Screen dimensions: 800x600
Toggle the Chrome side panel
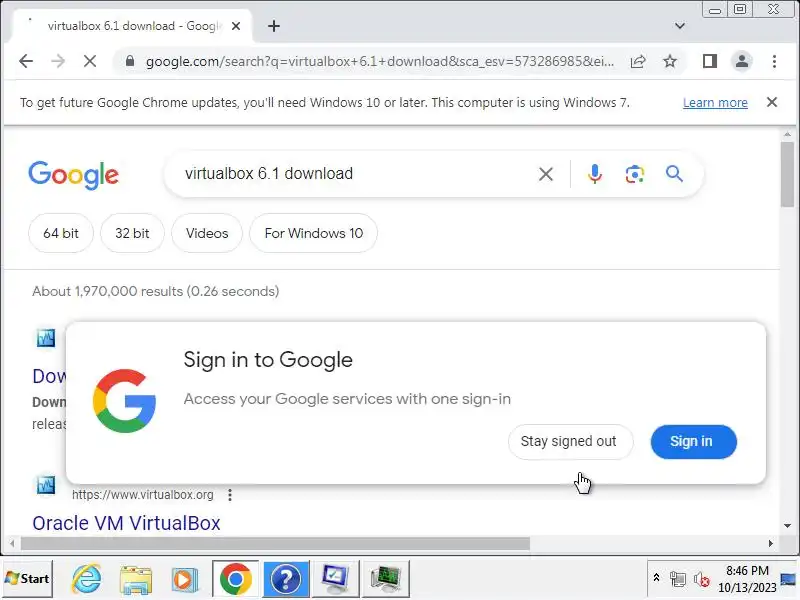pos(710,62)
